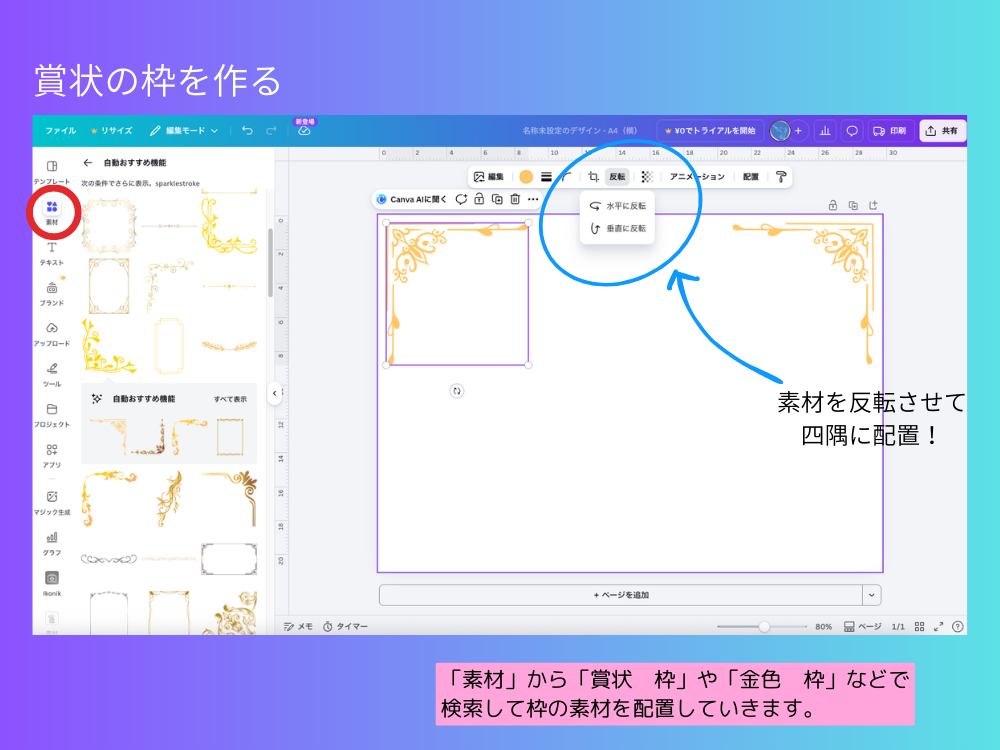
Task: Click the 編集 image edit button
Action: (489, 177)
